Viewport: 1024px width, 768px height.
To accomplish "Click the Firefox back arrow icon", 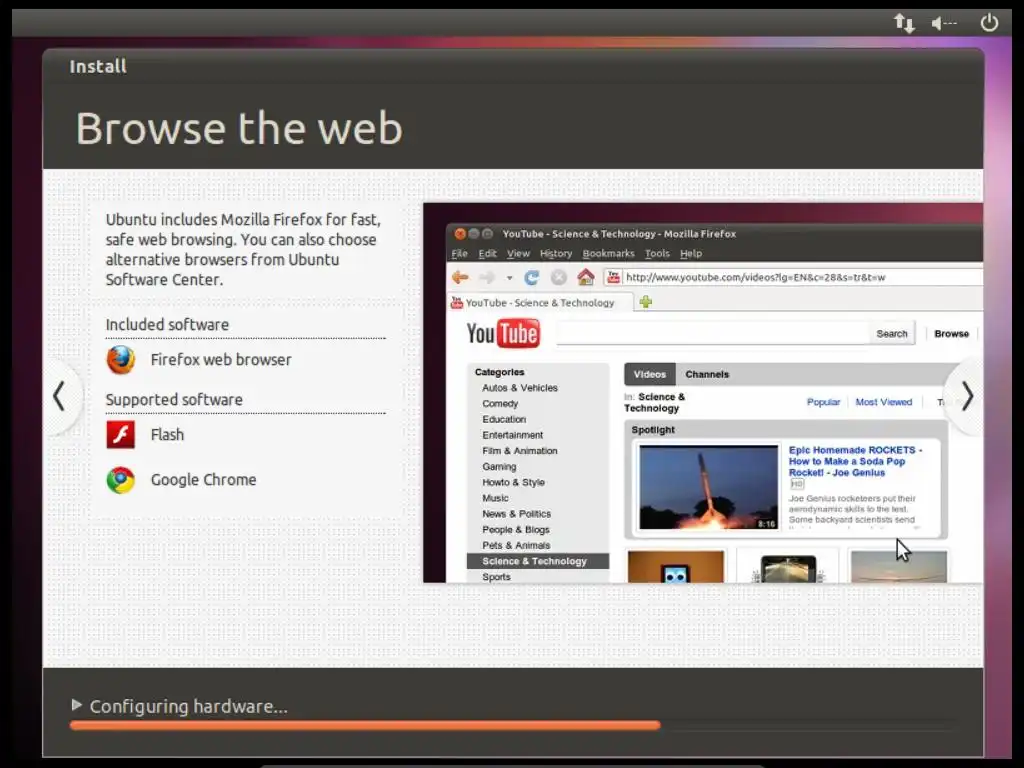I will pyautogui.click(x=460, y=278).
